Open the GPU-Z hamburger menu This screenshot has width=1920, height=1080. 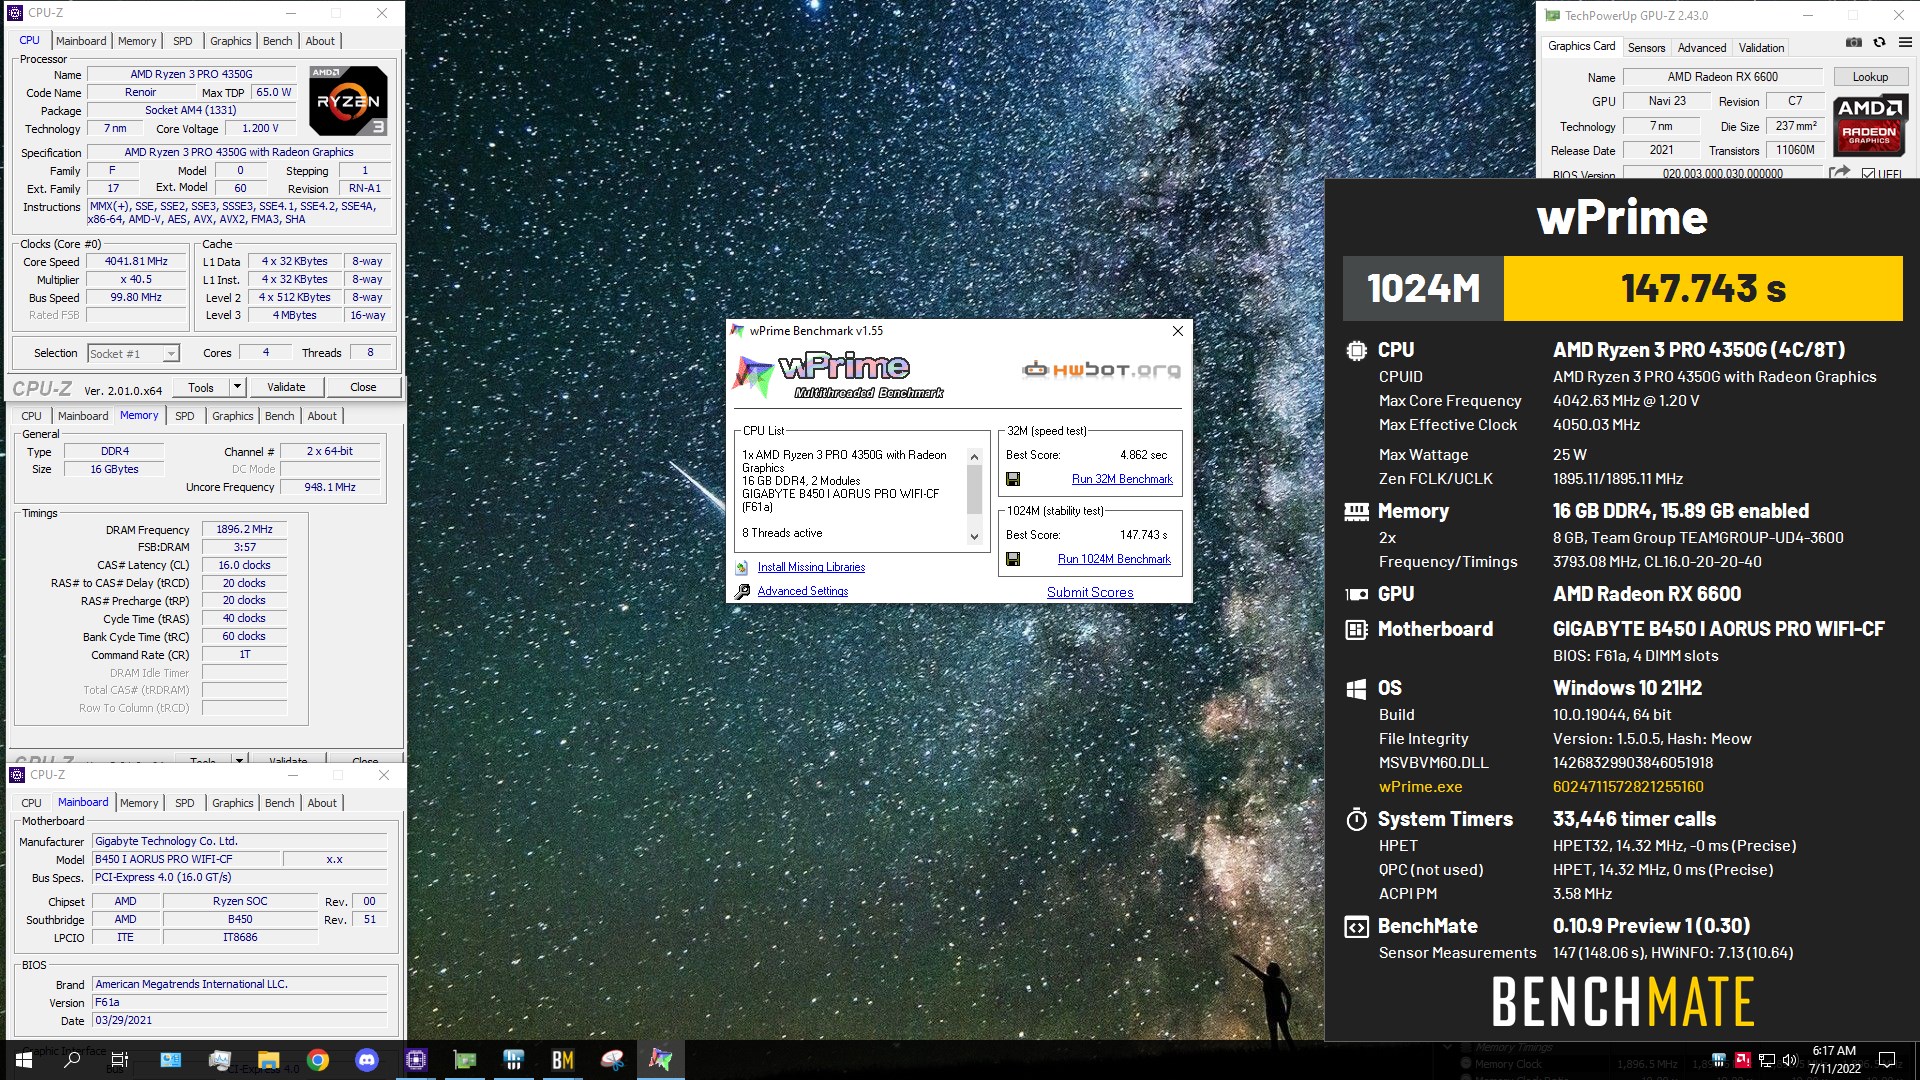pyautogui.click(x=1905, y=42)
